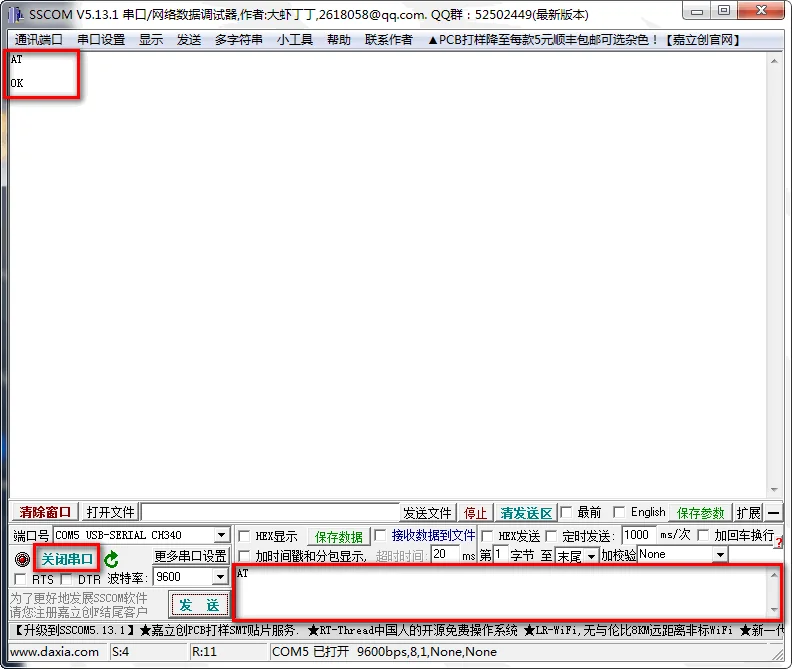Click the 超时时间 20 ms field
This screenshot has height=669, width=792.
[445, 555]
